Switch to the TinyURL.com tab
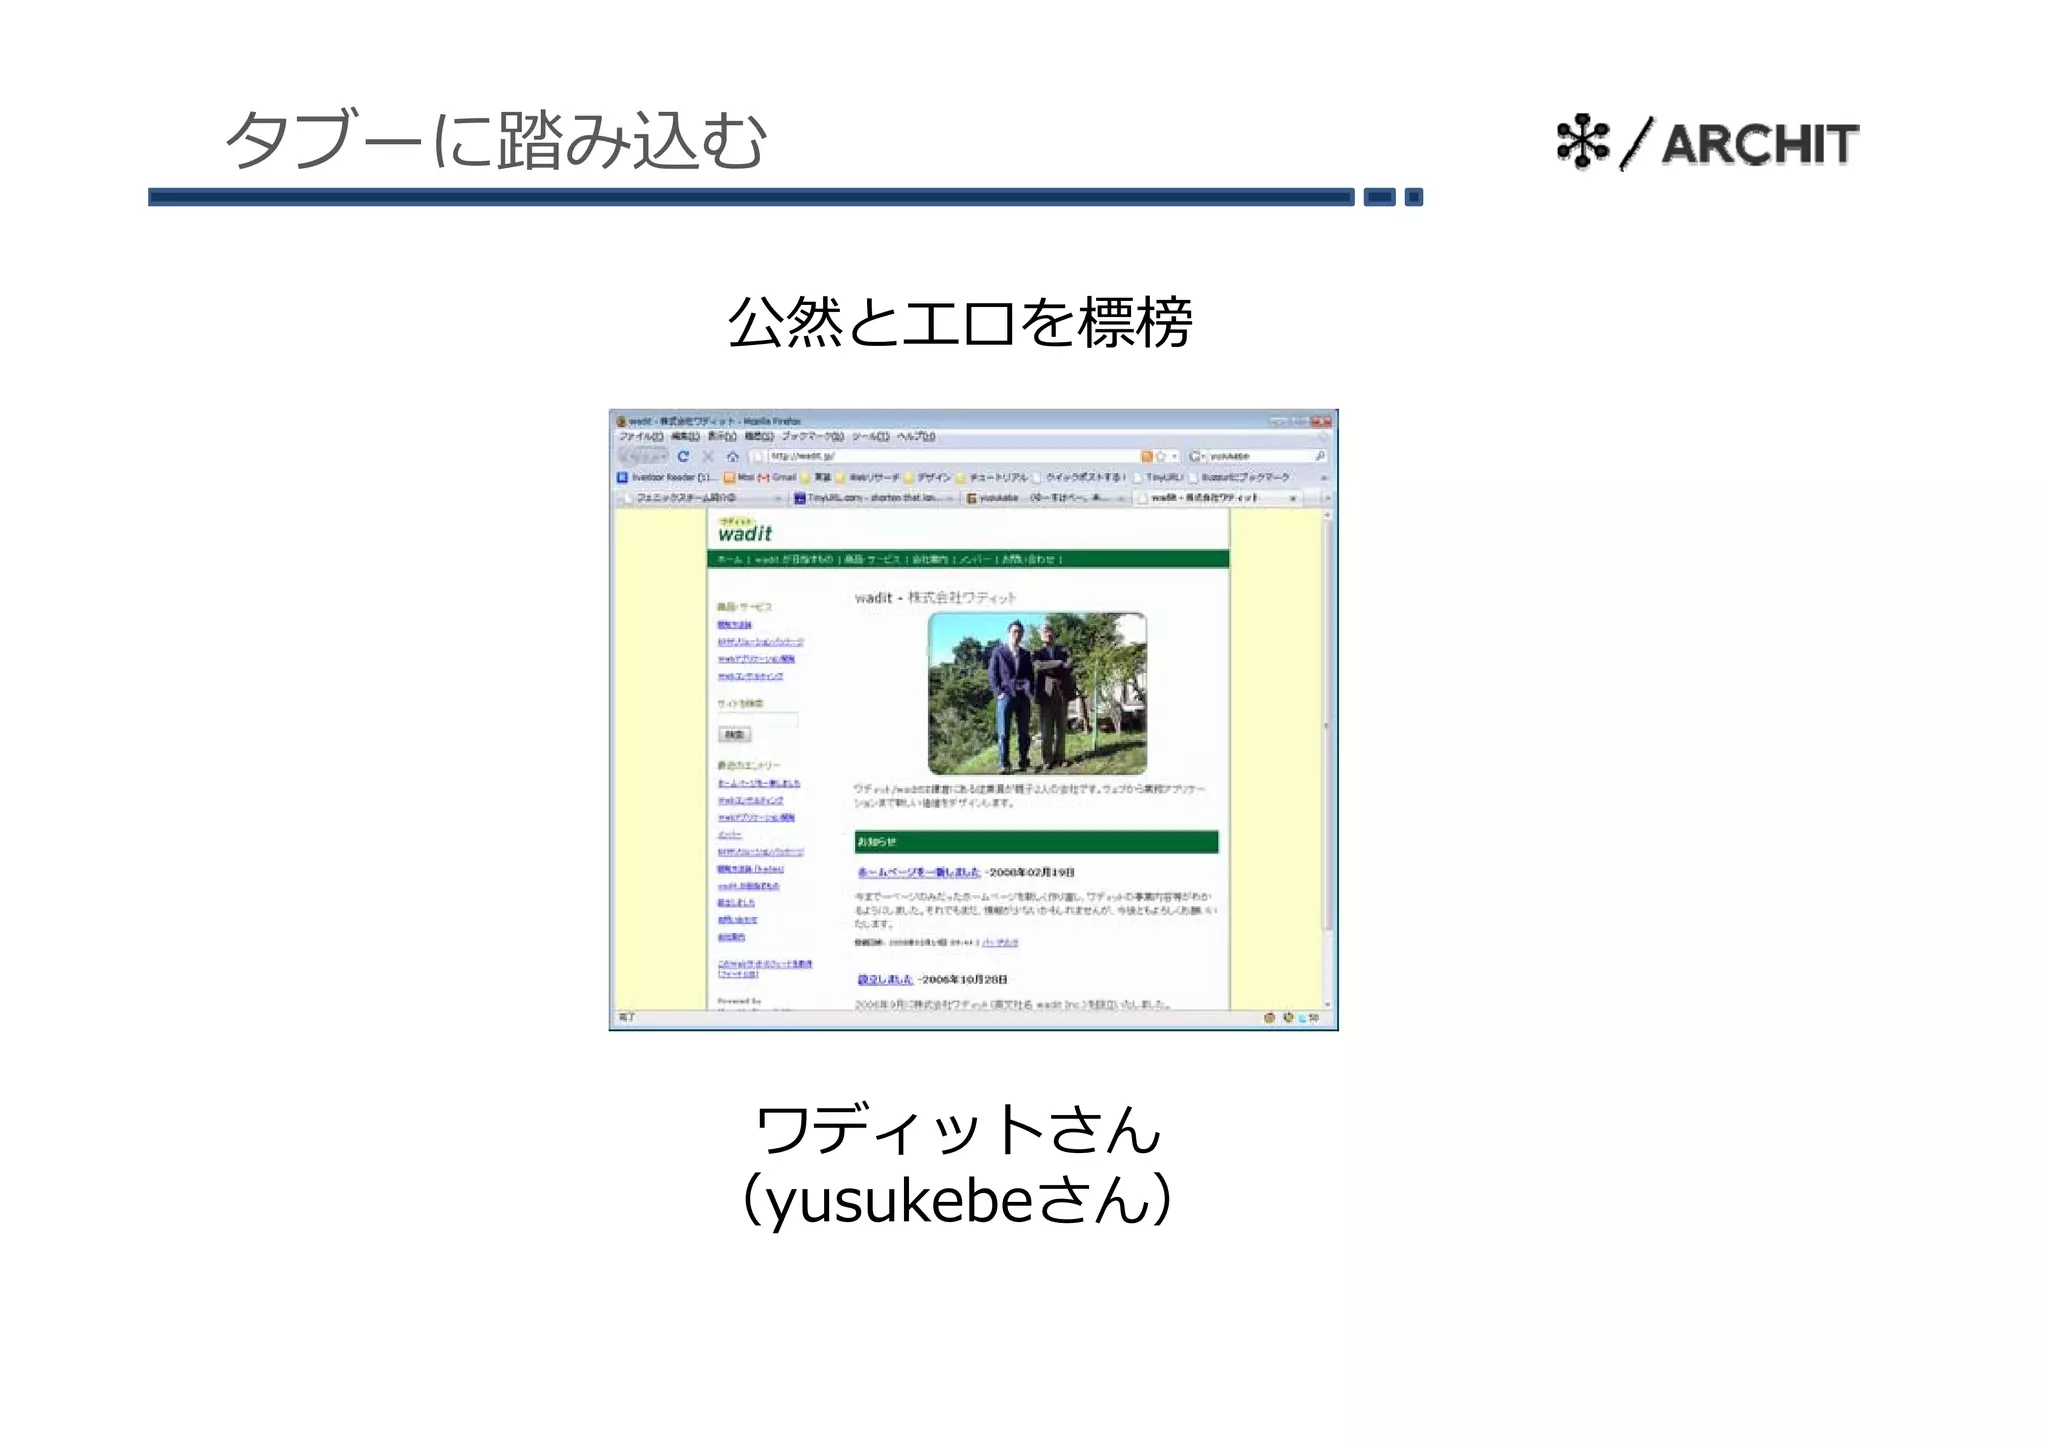Screen dimensions: 2048x1448 (x=876, y=497)
